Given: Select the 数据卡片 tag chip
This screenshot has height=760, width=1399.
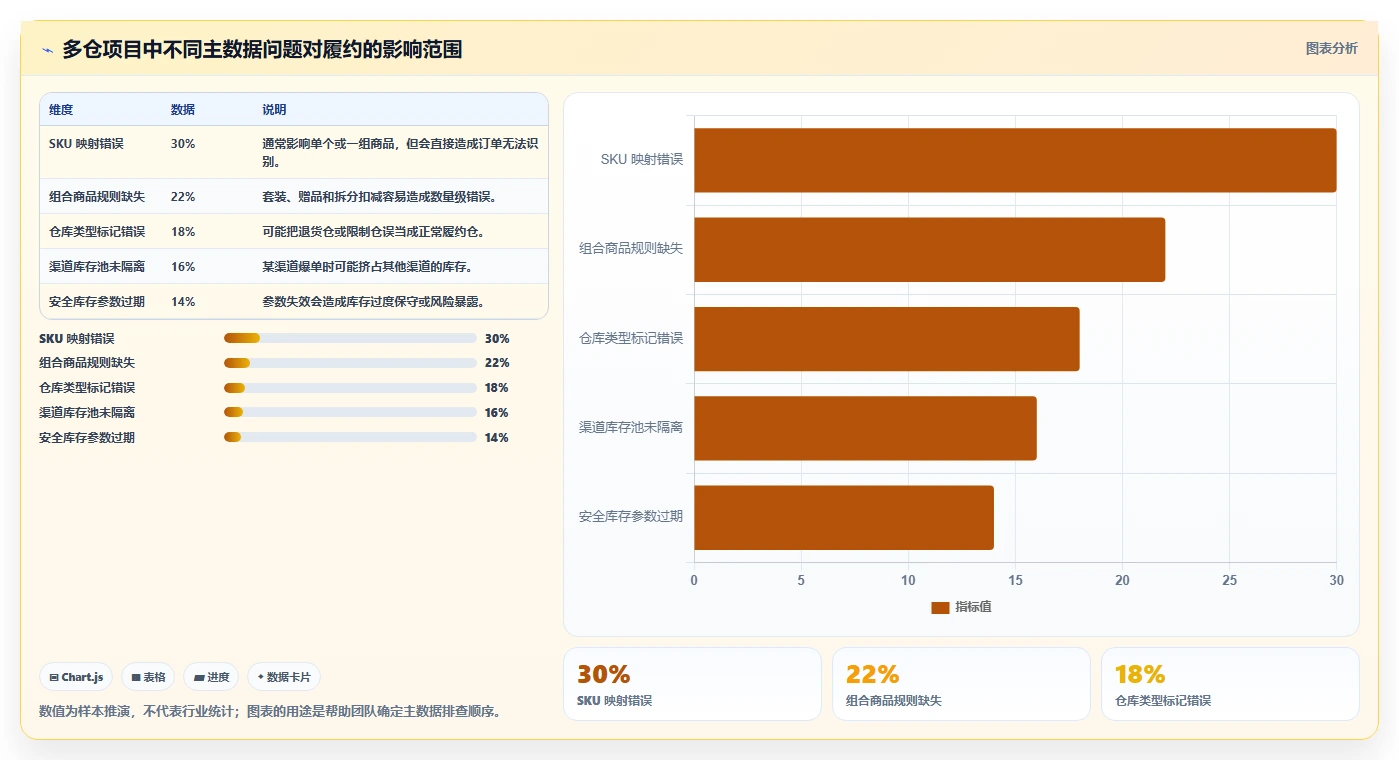Looking at the screenshot, I should pos(284,677).
